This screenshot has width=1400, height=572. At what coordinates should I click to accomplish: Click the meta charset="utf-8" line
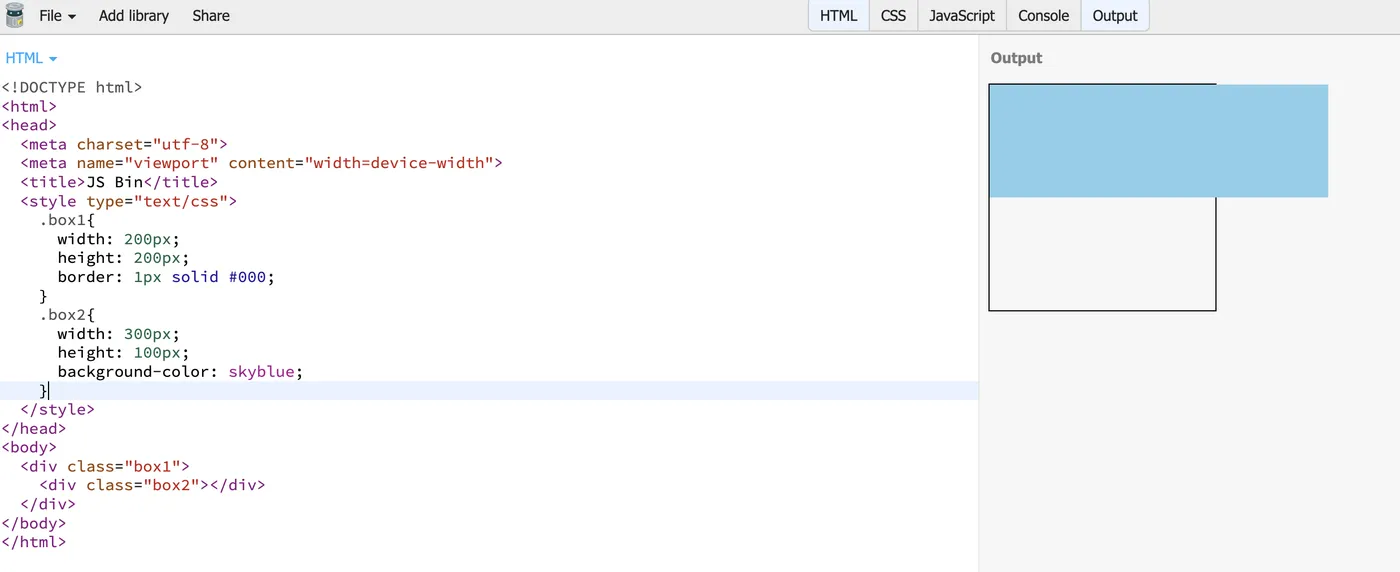pyautogui.click(x=124, y=144)
